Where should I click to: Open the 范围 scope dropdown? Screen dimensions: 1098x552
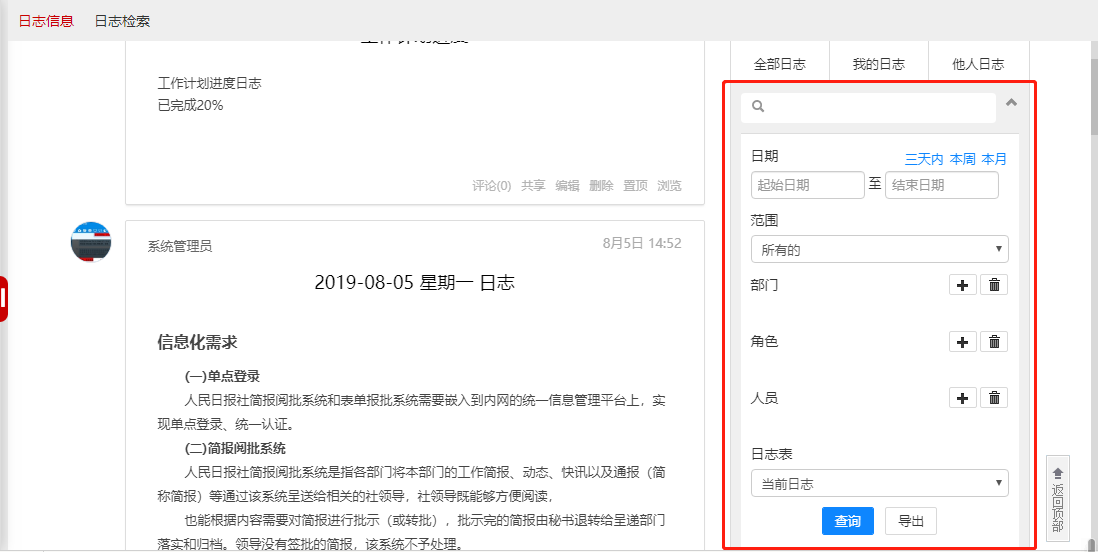pos(879,249)
